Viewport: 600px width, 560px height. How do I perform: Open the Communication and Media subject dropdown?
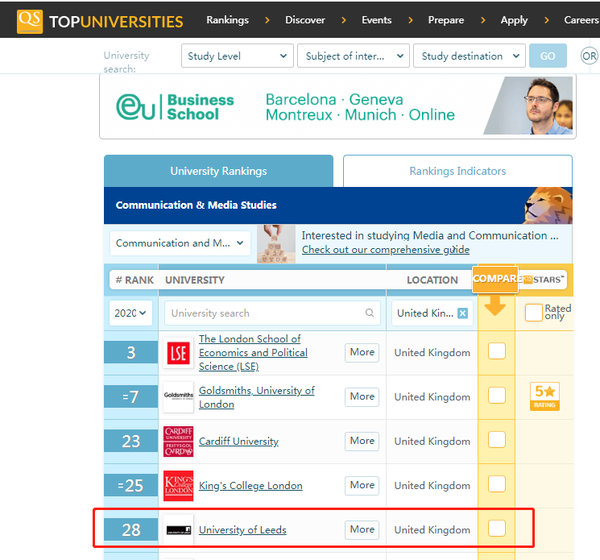[x=180, y=243]
